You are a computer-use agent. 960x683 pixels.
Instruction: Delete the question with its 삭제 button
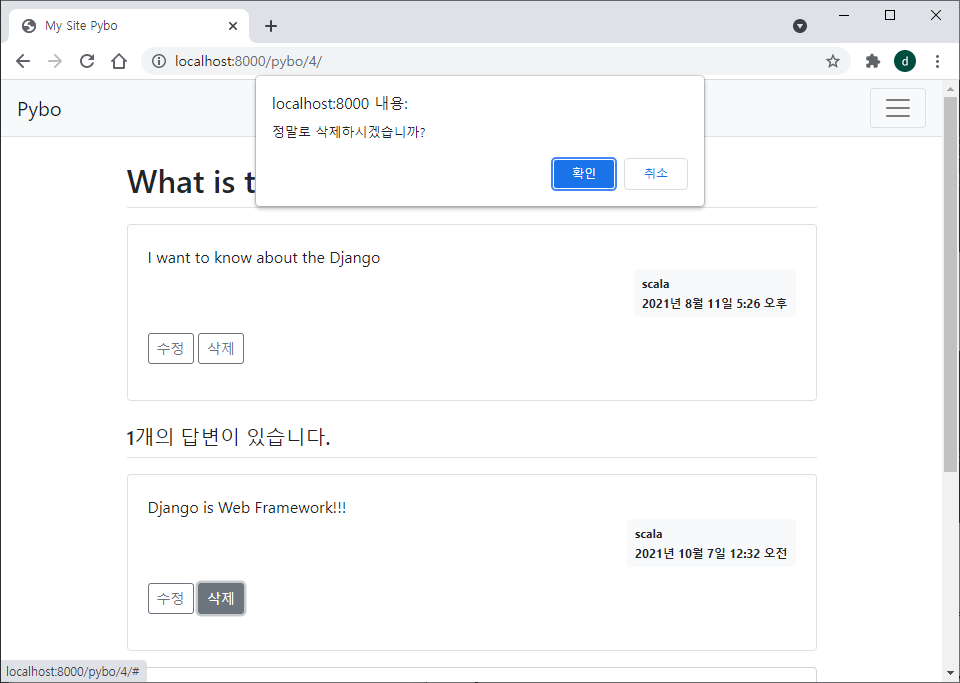(x=221, y=349)
